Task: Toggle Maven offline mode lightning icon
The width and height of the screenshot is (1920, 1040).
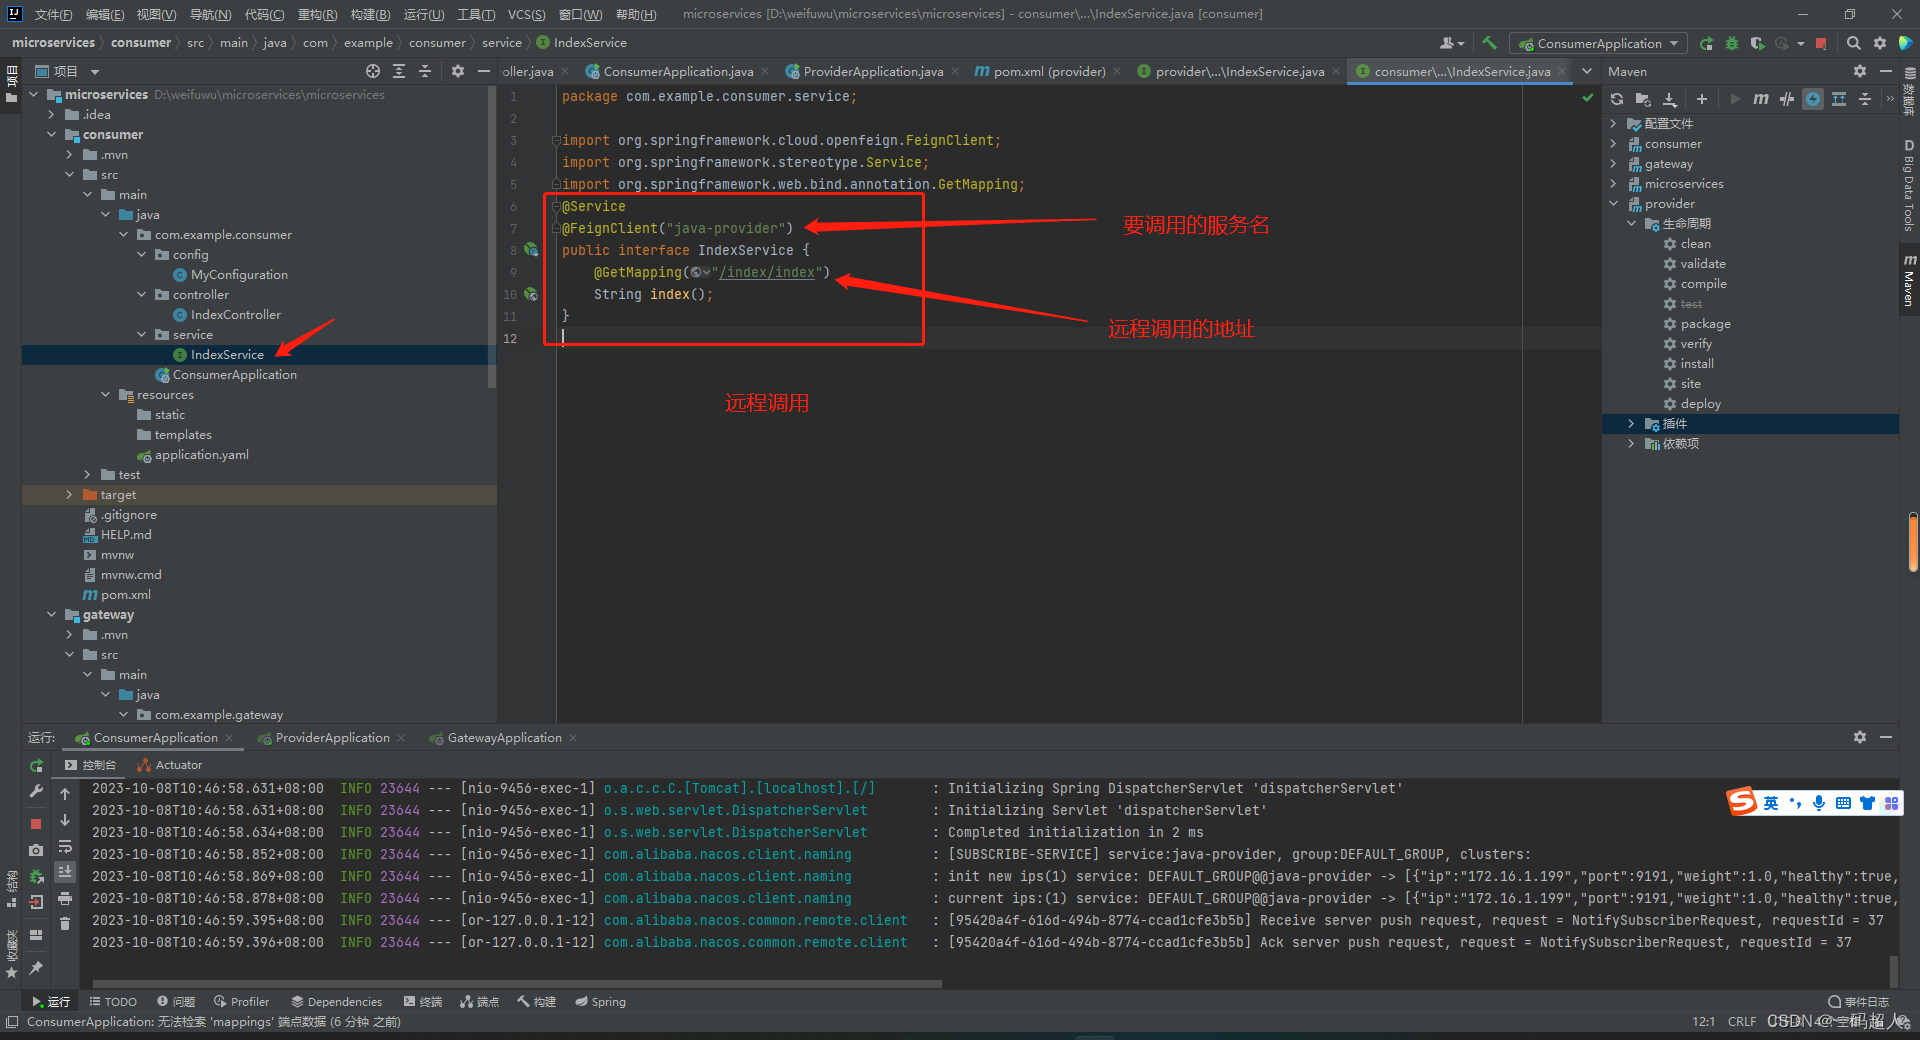Action: tap(1812, 99)
